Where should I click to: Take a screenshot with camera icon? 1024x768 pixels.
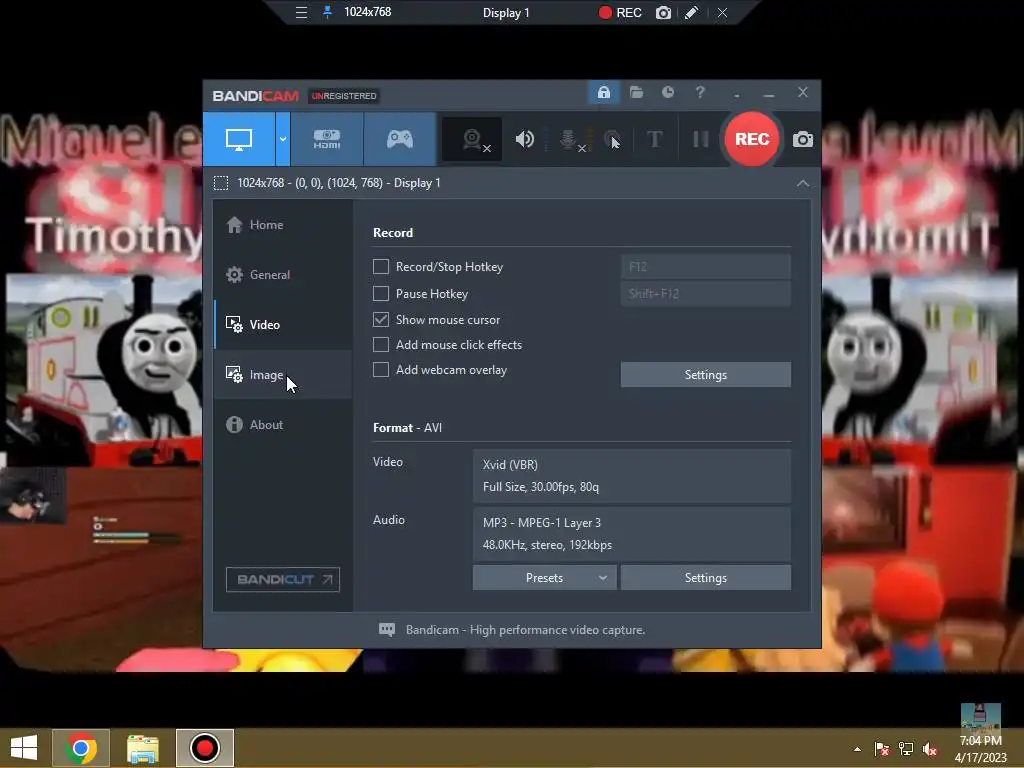[x=803, y=139]
